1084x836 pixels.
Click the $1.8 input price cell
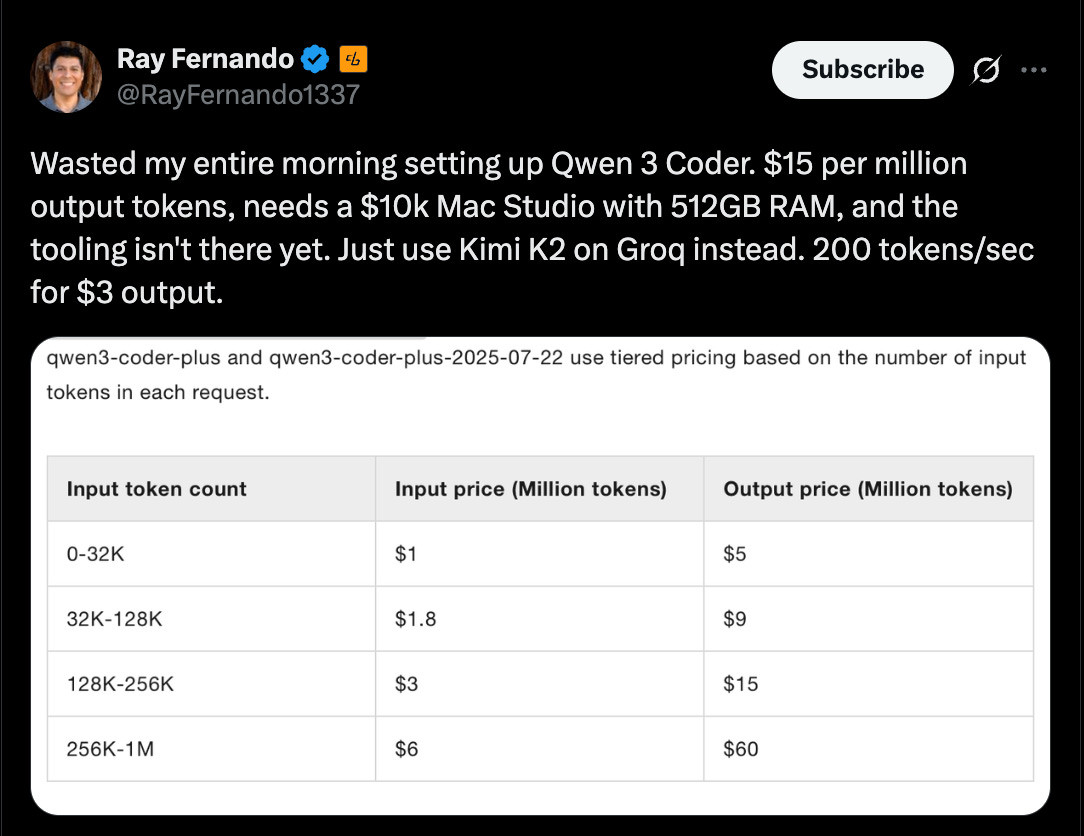coord(540,619)
